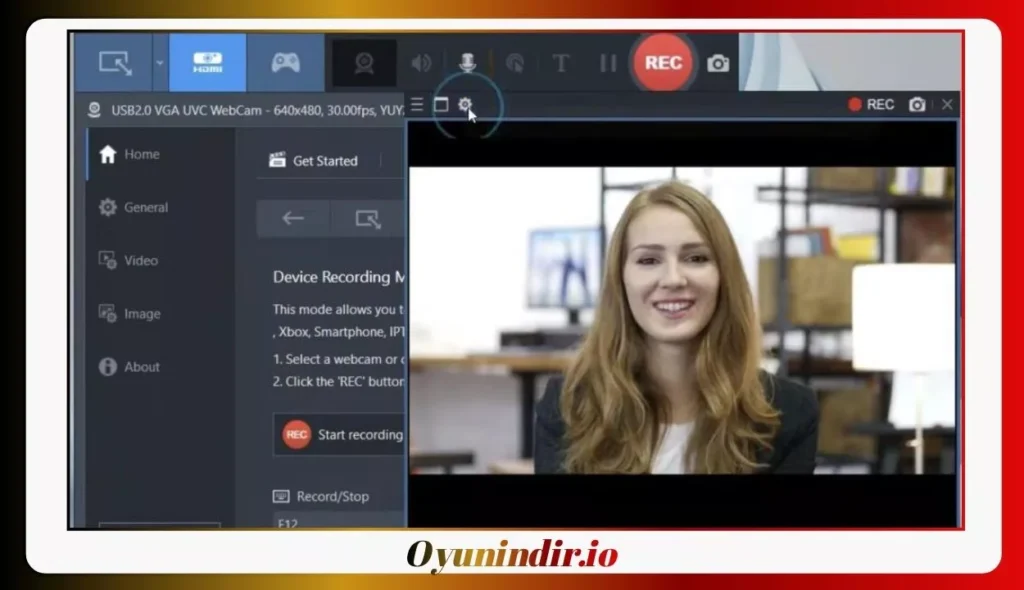Click the preview window size icon

tap(441, 105)
